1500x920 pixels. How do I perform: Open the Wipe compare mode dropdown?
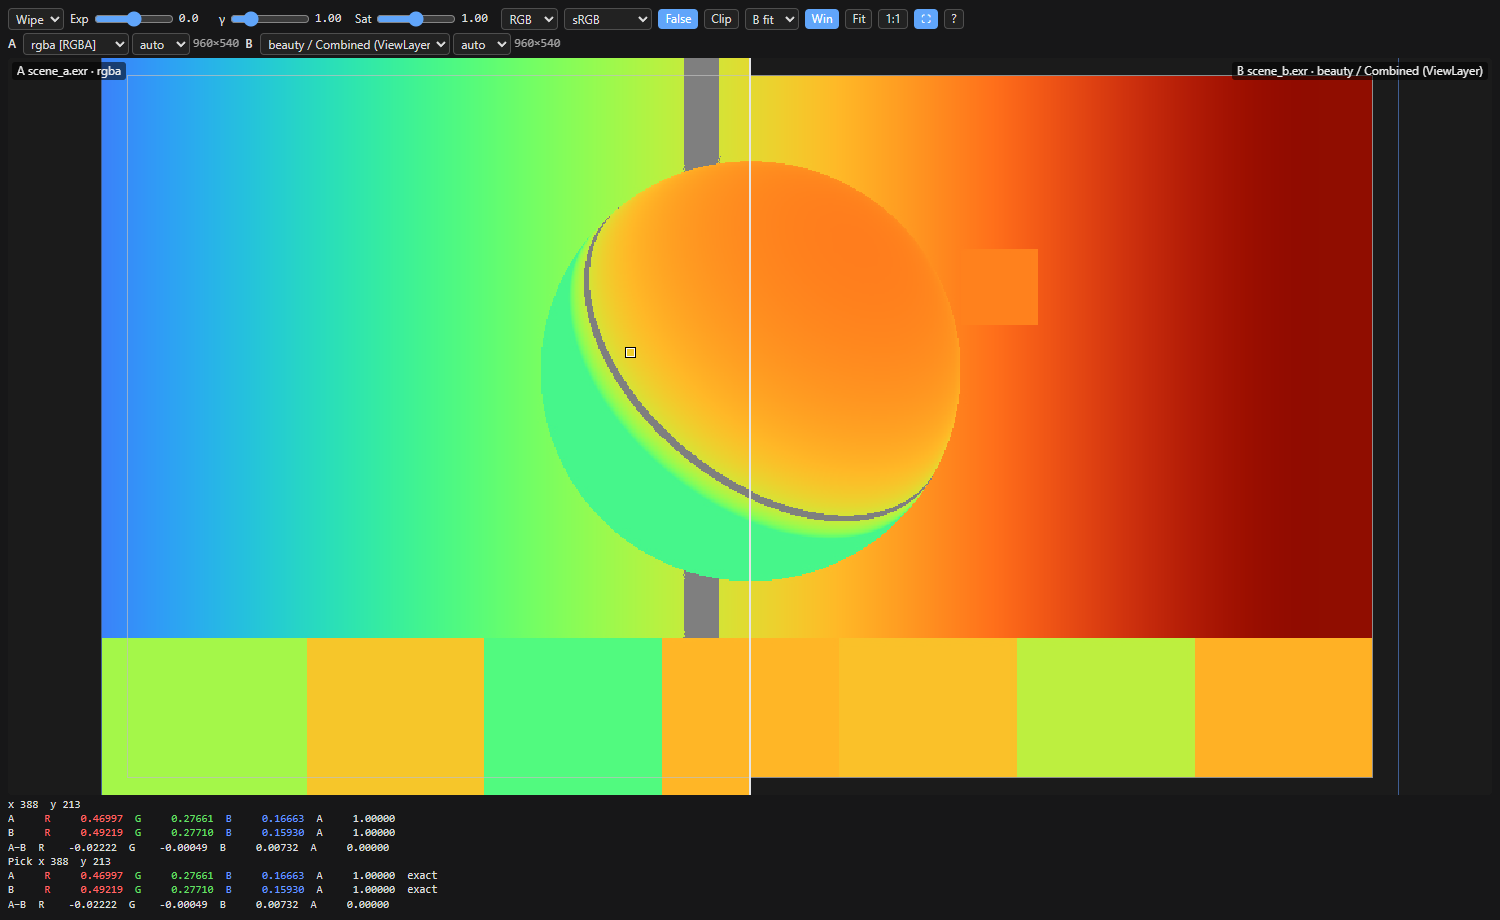tap(36, 19)
